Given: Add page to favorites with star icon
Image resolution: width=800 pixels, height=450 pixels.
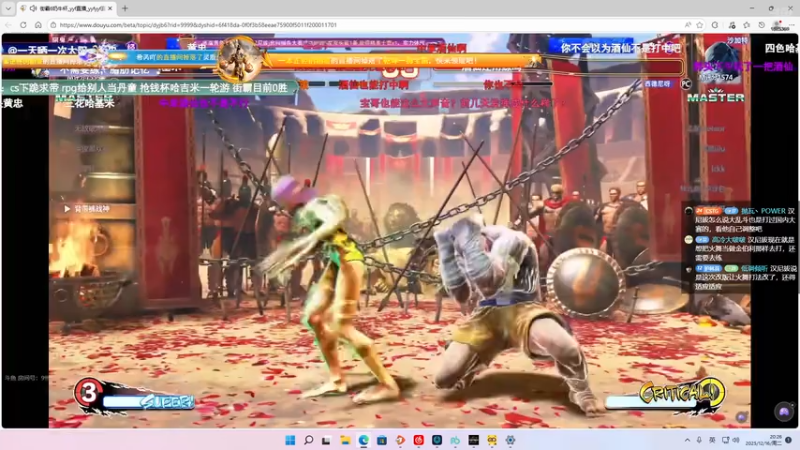Looking at the screenshot, I should (700, 24).
